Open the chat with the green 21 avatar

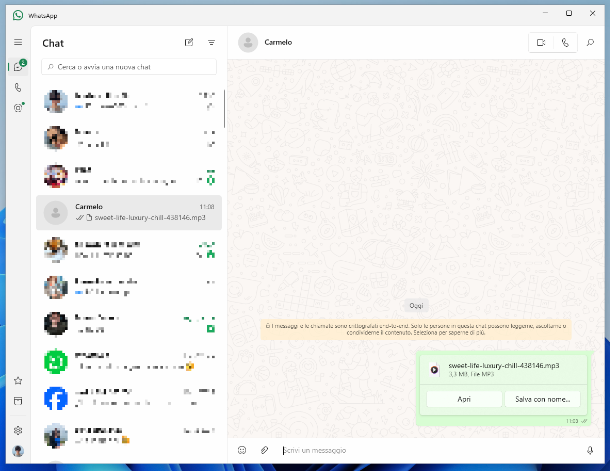129,361
